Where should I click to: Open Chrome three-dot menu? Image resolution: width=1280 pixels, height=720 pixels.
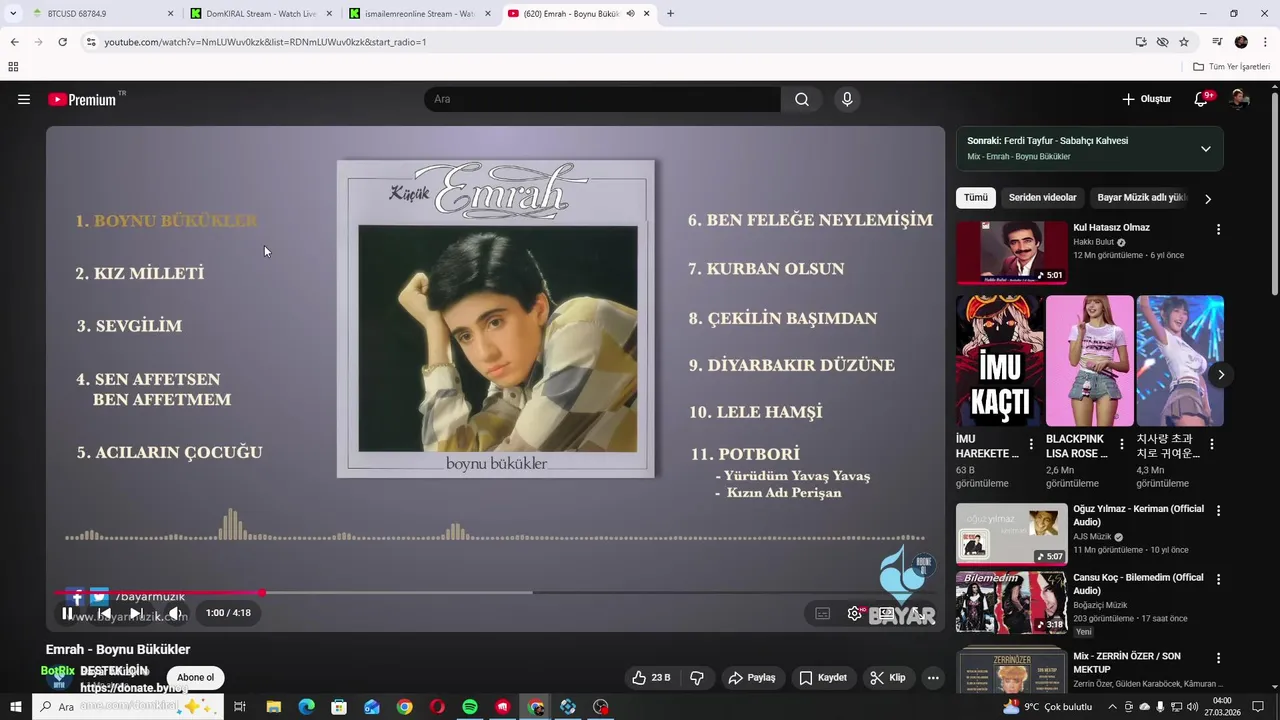[x=1265, y=42]
